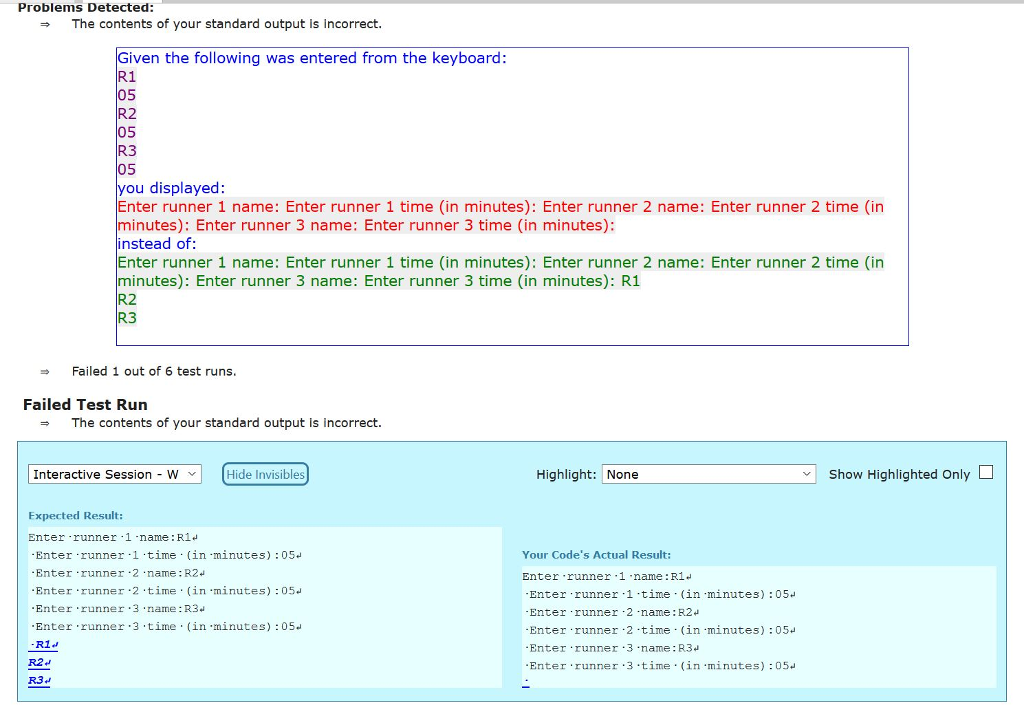Click the 'instead of:' label
1024x714 pixels.
pos(157,244)
